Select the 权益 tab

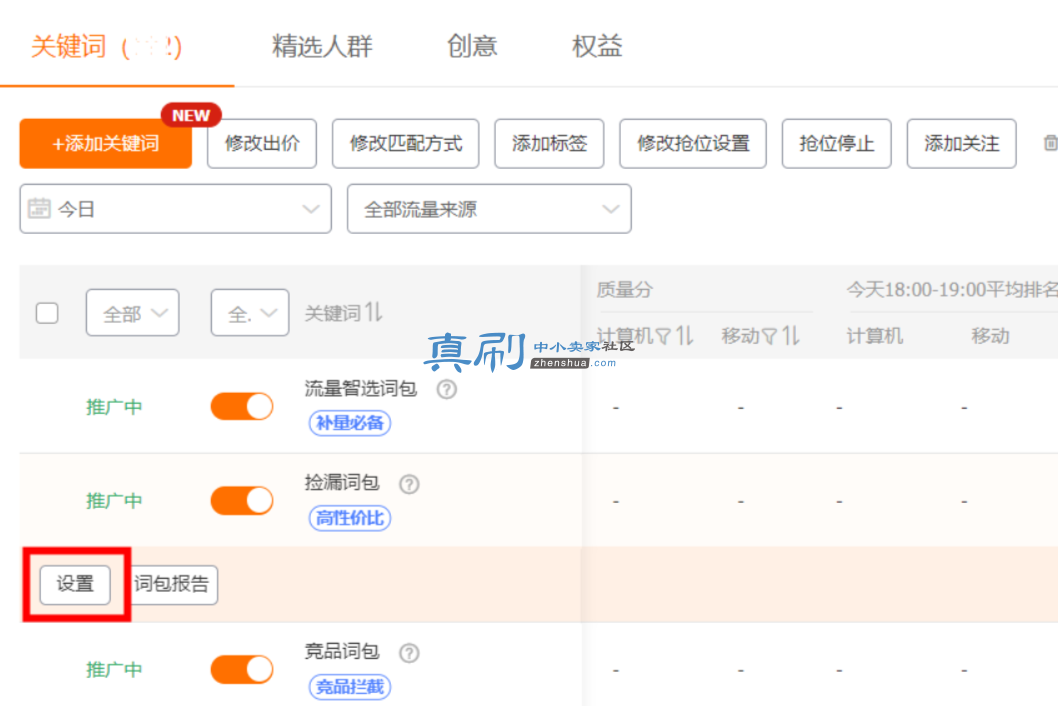pyautogui.click(x=597, y=47)
